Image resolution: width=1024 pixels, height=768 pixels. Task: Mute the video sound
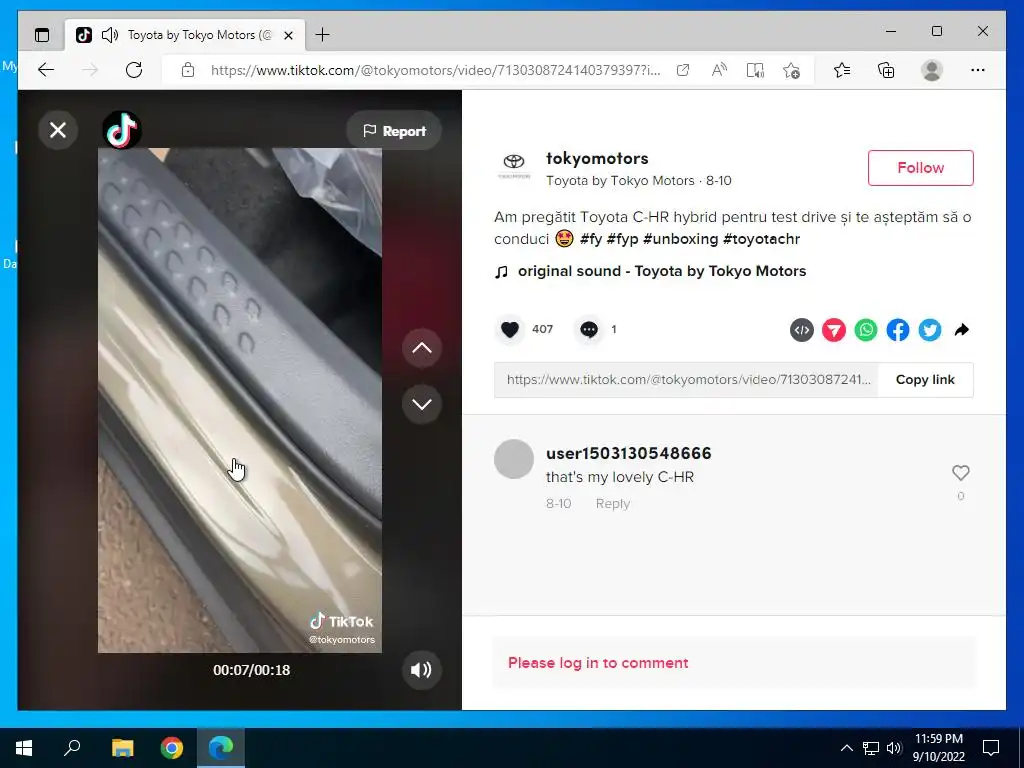(421, 669)
